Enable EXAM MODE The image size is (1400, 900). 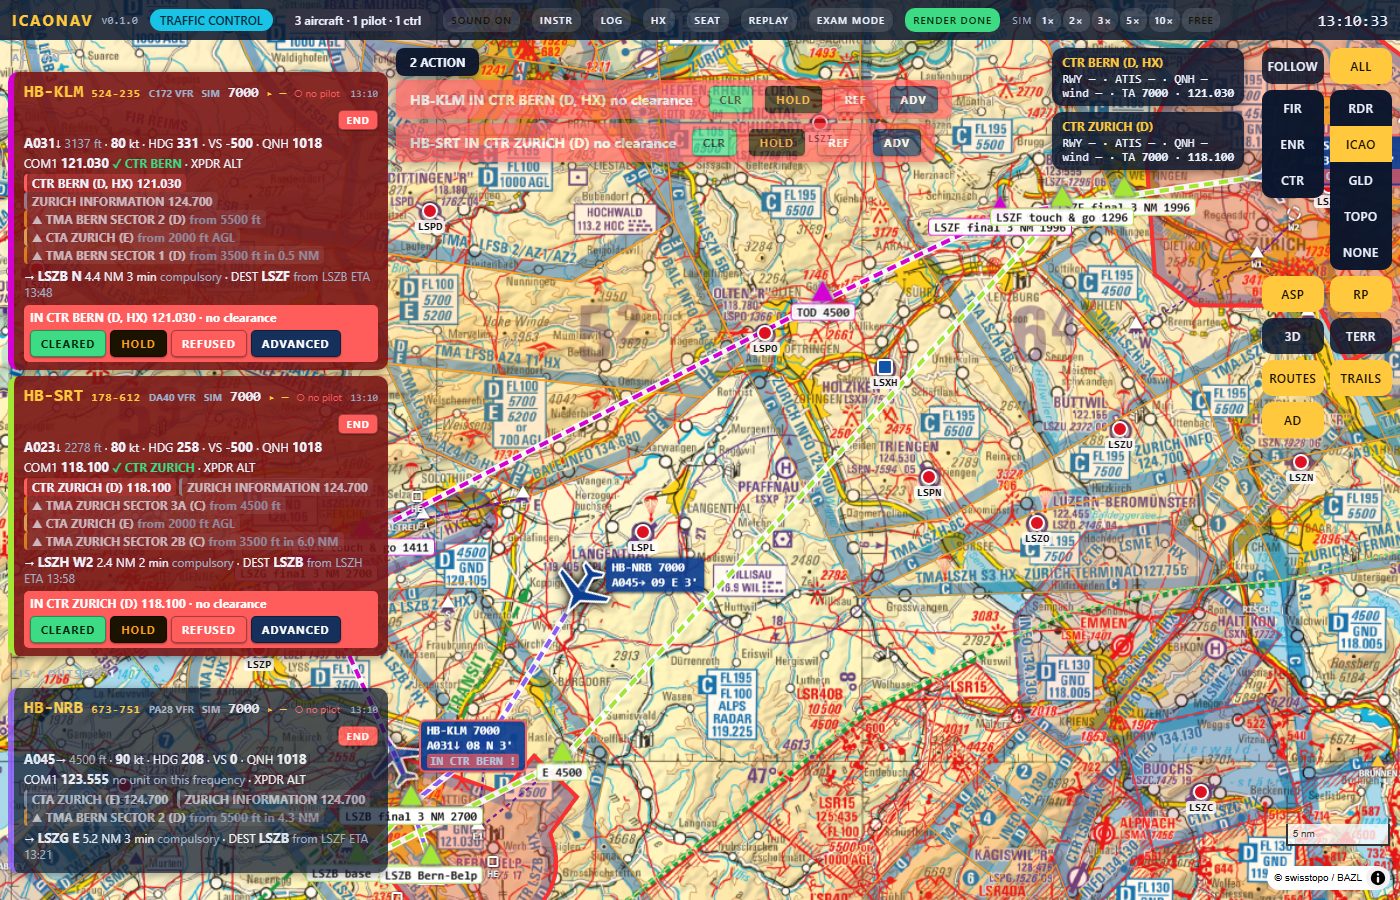[x=850, y=20]
